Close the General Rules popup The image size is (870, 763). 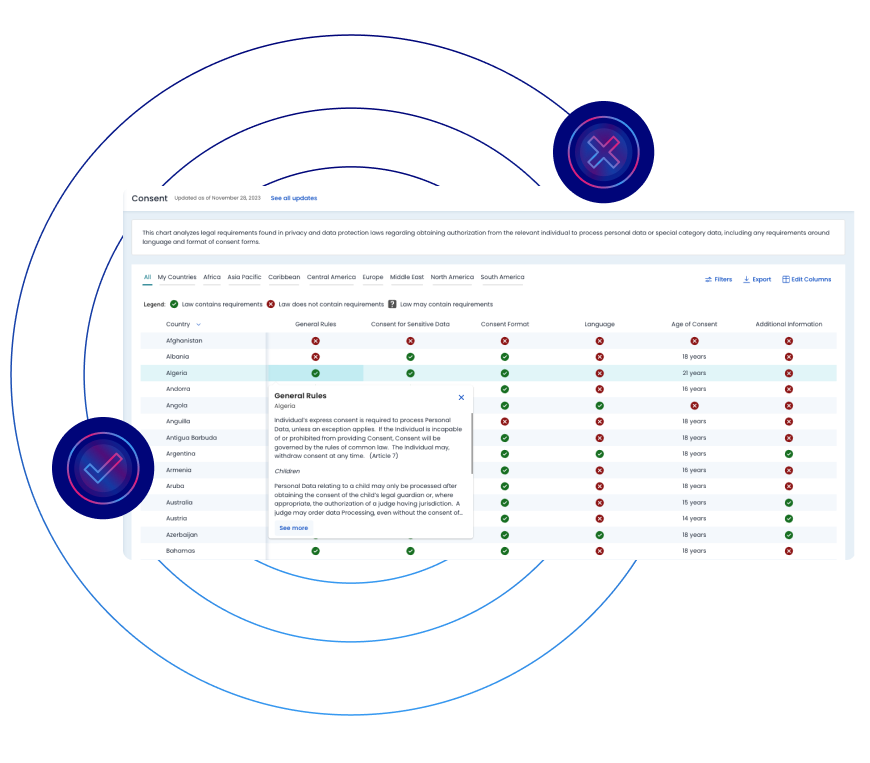coord(461,397)
